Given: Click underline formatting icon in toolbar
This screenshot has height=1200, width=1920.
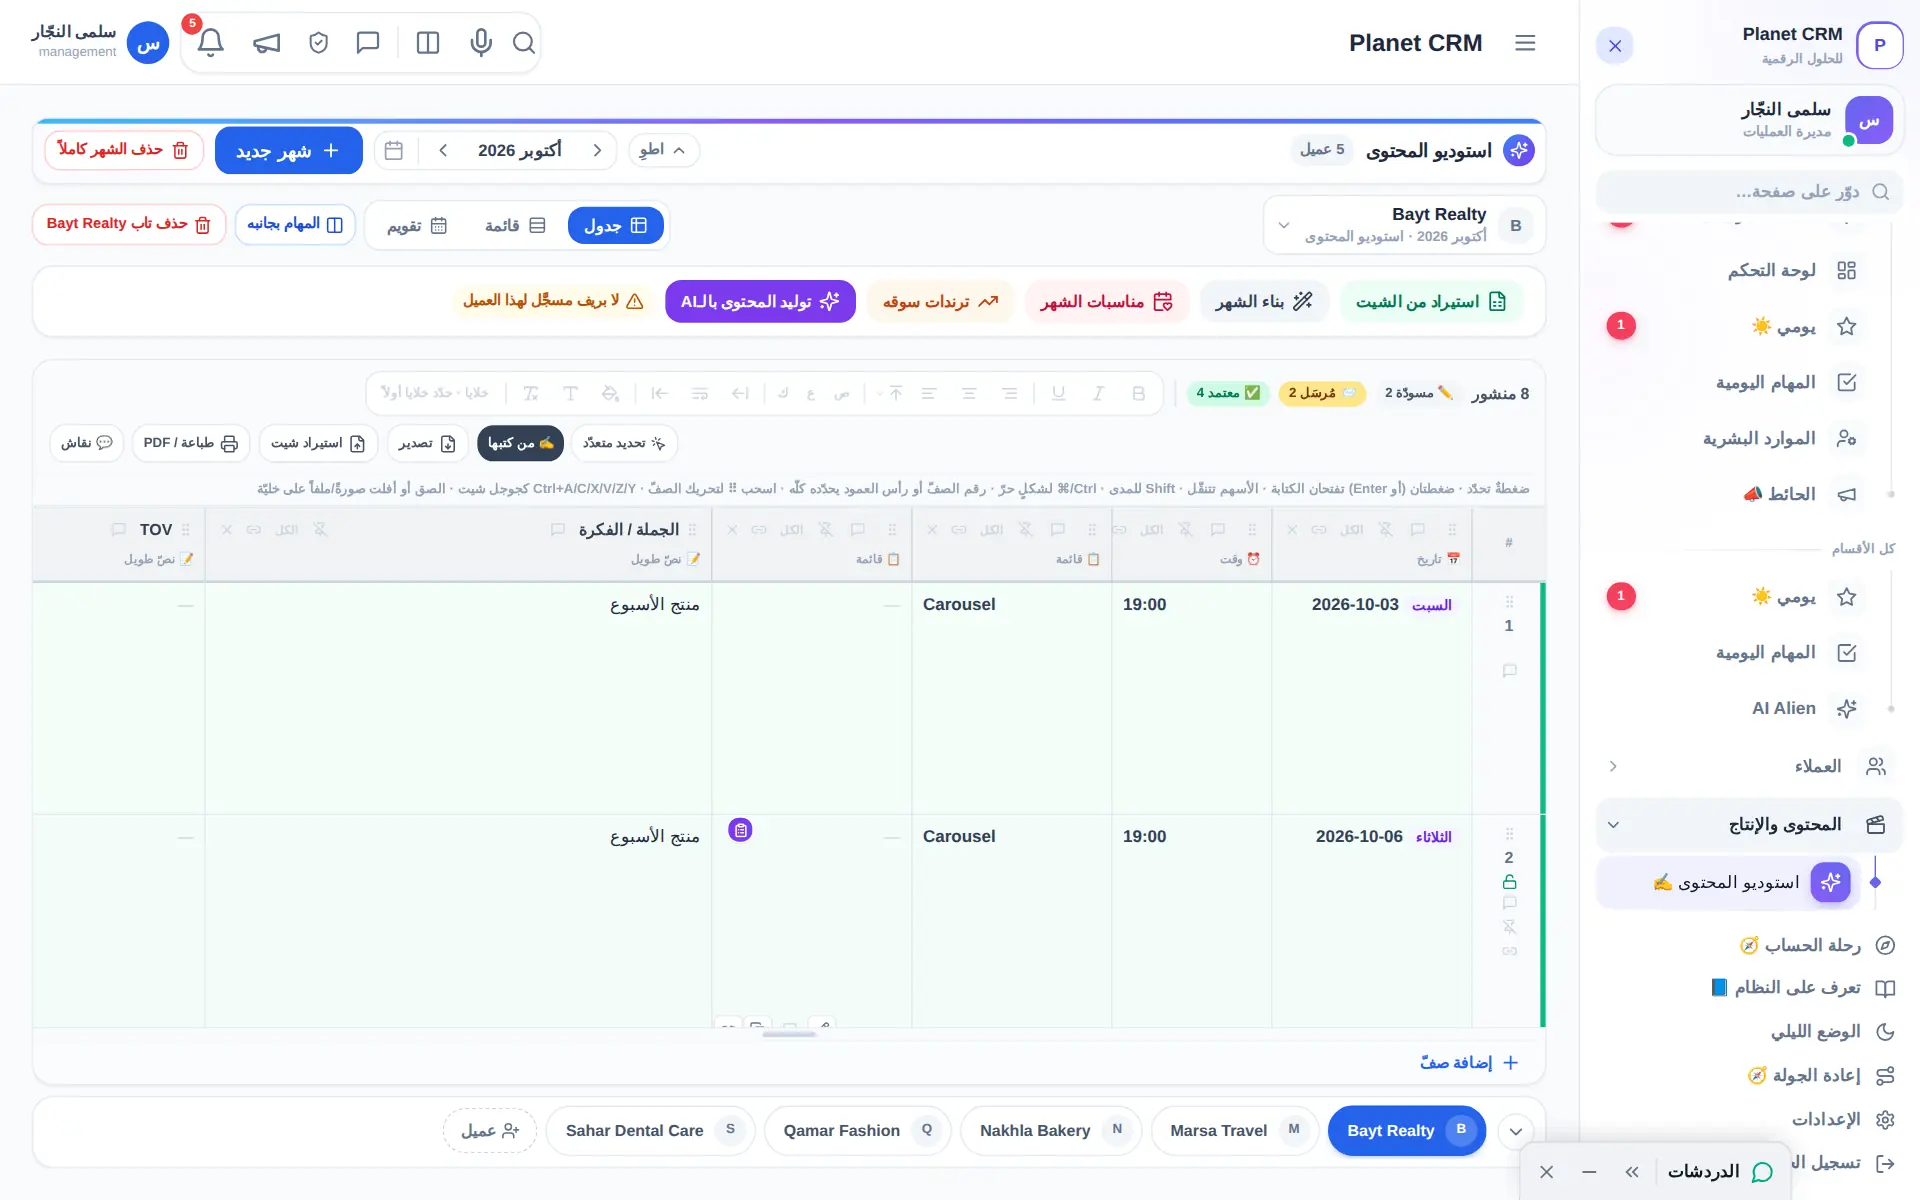Looking at the screenshot, I should click(x=1058, y=393).
